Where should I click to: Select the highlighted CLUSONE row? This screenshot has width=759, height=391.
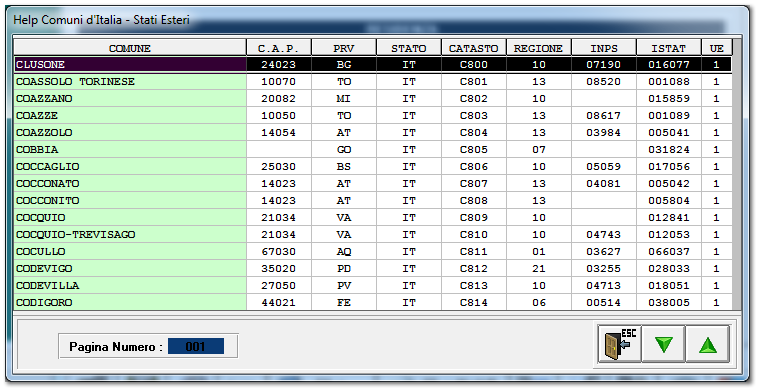pyautogui.click(x=373, y=64)
